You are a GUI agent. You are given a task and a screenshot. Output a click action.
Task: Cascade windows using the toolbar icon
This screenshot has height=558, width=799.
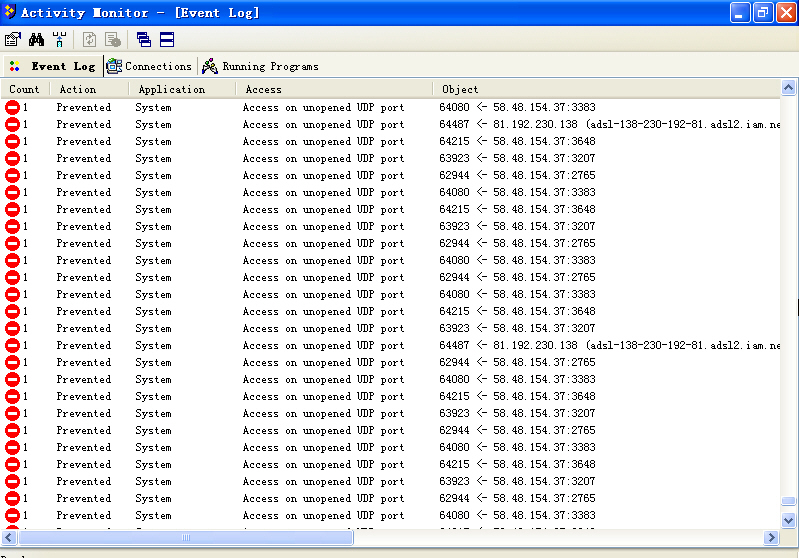144,39
